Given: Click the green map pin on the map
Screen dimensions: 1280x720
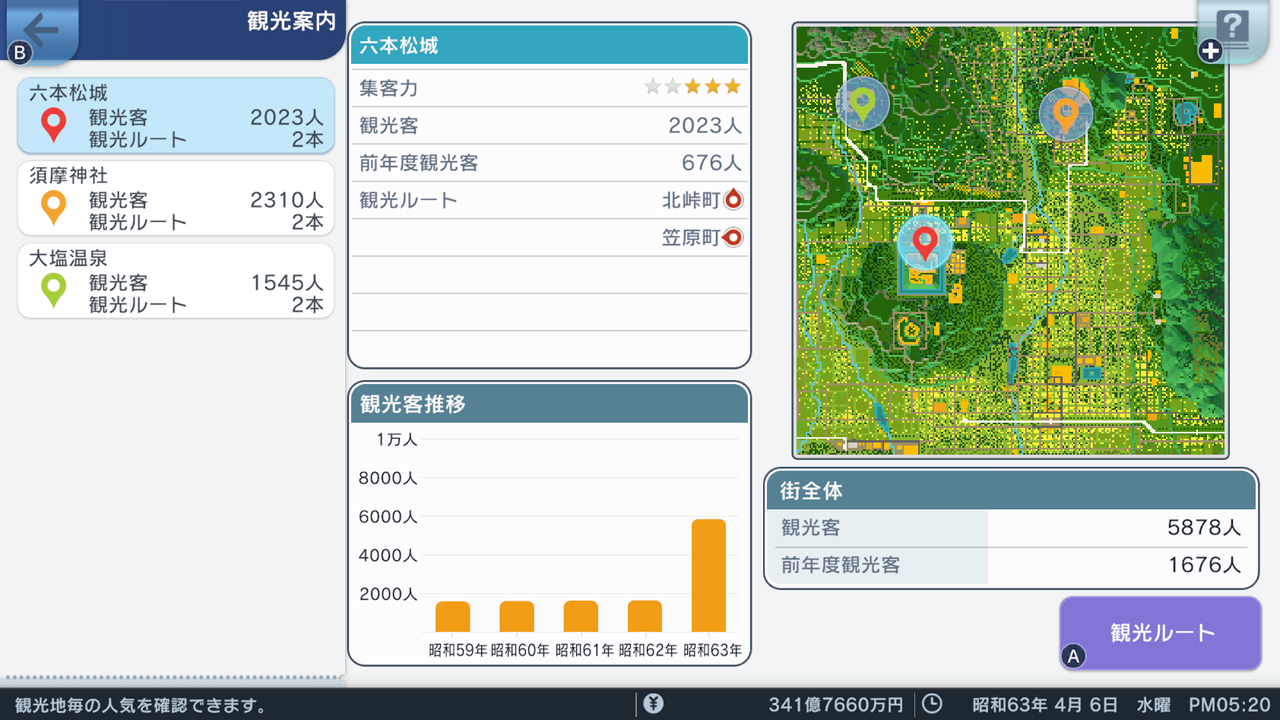Looking at the screenshot, I should point(861,103).
